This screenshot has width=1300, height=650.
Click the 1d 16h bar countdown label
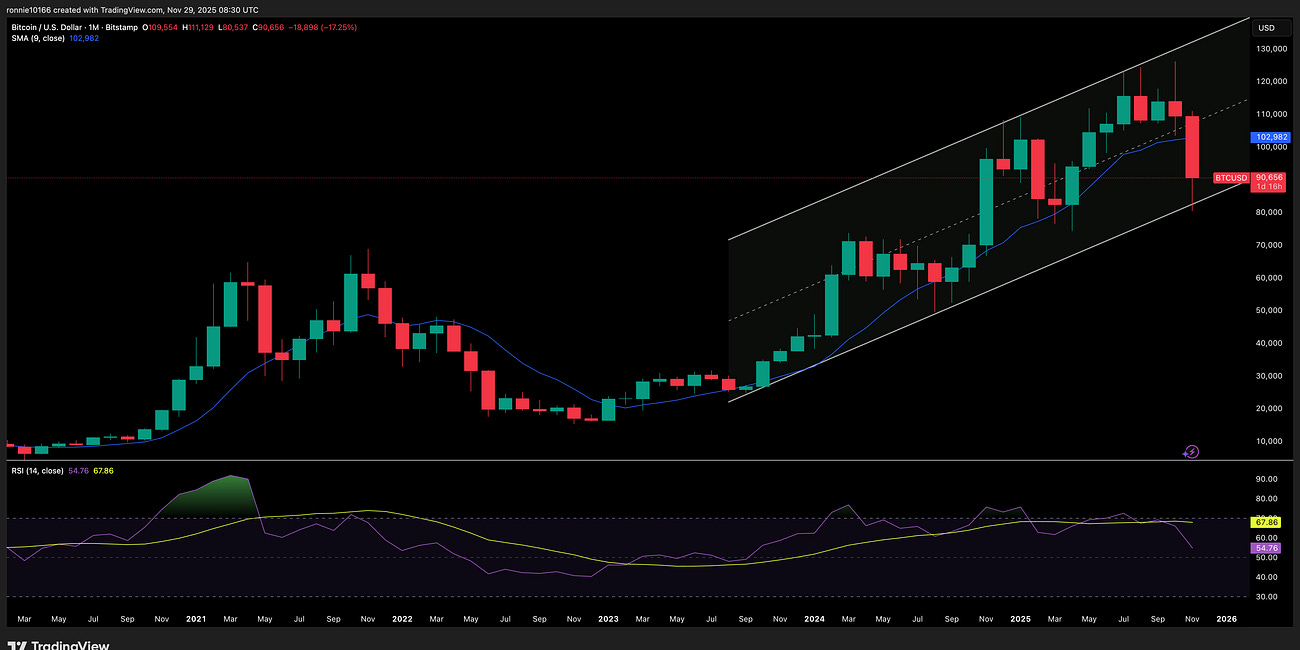click(x=1268, y=185)
